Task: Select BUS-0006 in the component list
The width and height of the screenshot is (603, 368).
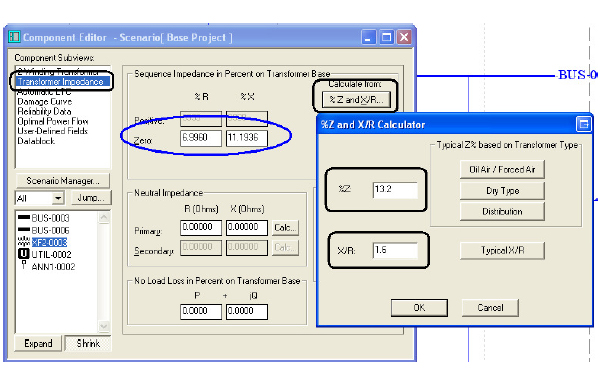Action: 50,230
